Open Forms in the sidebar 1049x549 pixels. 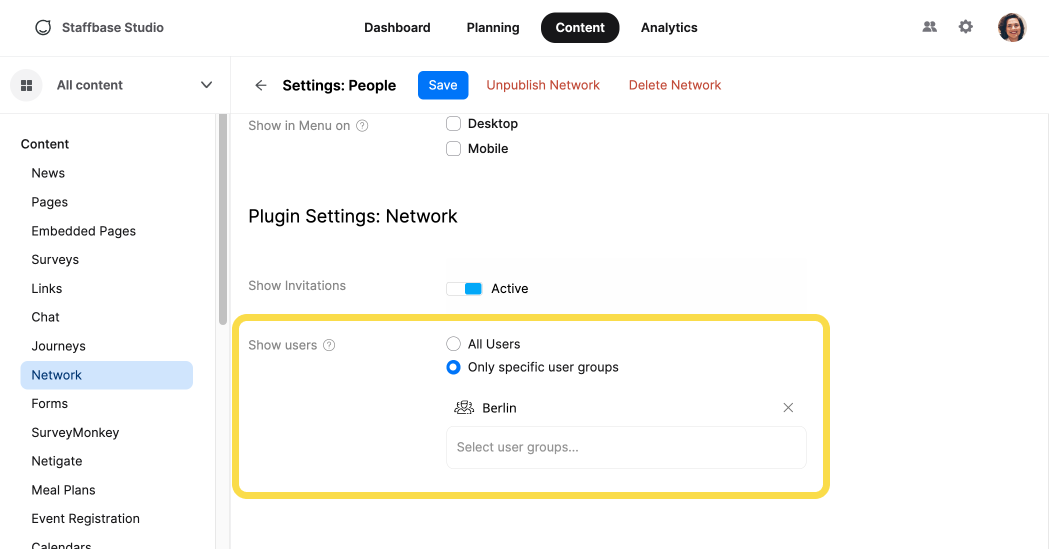click(50, 403)
